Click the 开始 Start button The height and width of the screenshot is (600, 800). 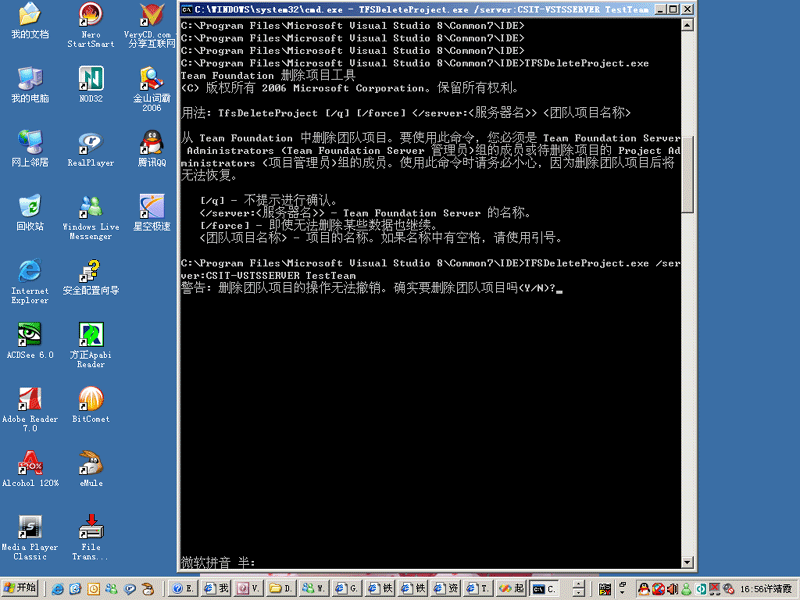[20, 588]
